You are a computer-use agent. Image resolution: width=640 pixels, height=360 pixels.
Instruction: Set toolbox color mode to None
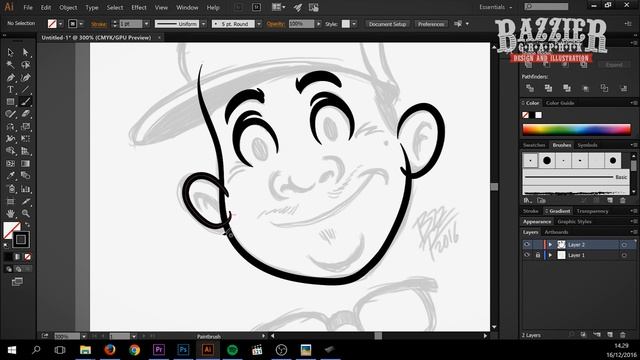(x=27, y=257)
